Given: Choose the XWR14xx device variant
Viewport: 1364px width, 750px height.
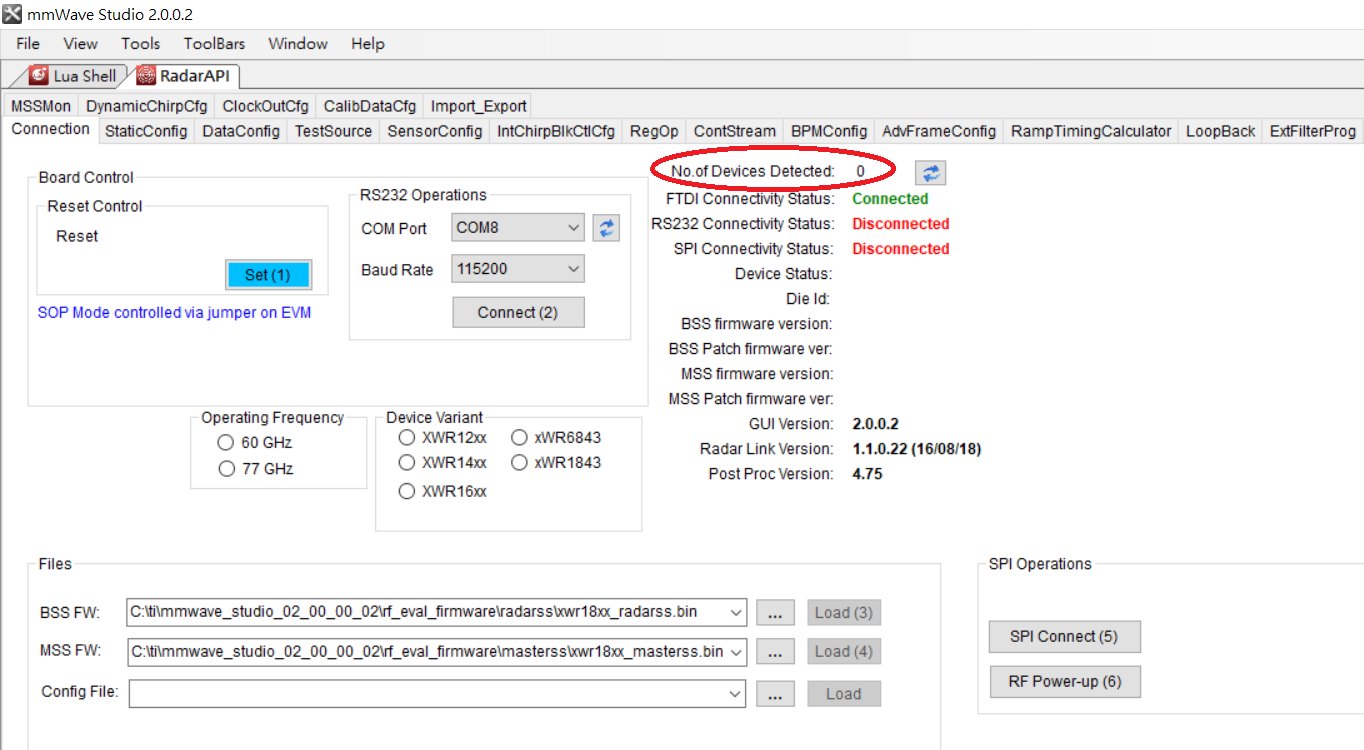Looking at the screenshot, I should click(406, 463).
